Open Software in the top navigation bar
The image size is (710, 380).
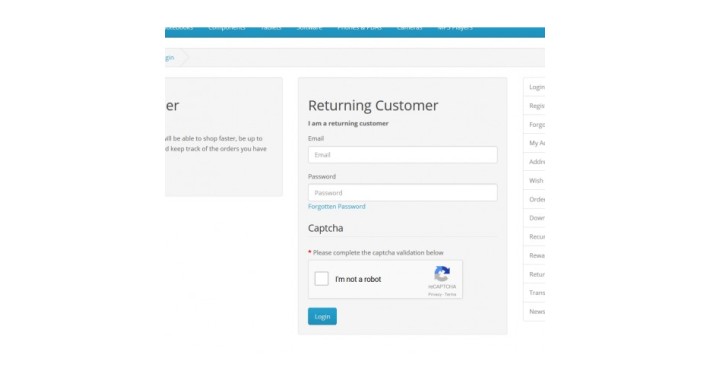309,28
